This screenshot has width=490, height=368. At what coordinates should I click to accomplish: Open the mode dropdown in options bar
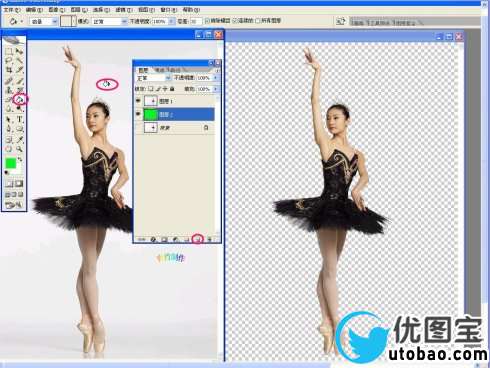pos(109,22)
